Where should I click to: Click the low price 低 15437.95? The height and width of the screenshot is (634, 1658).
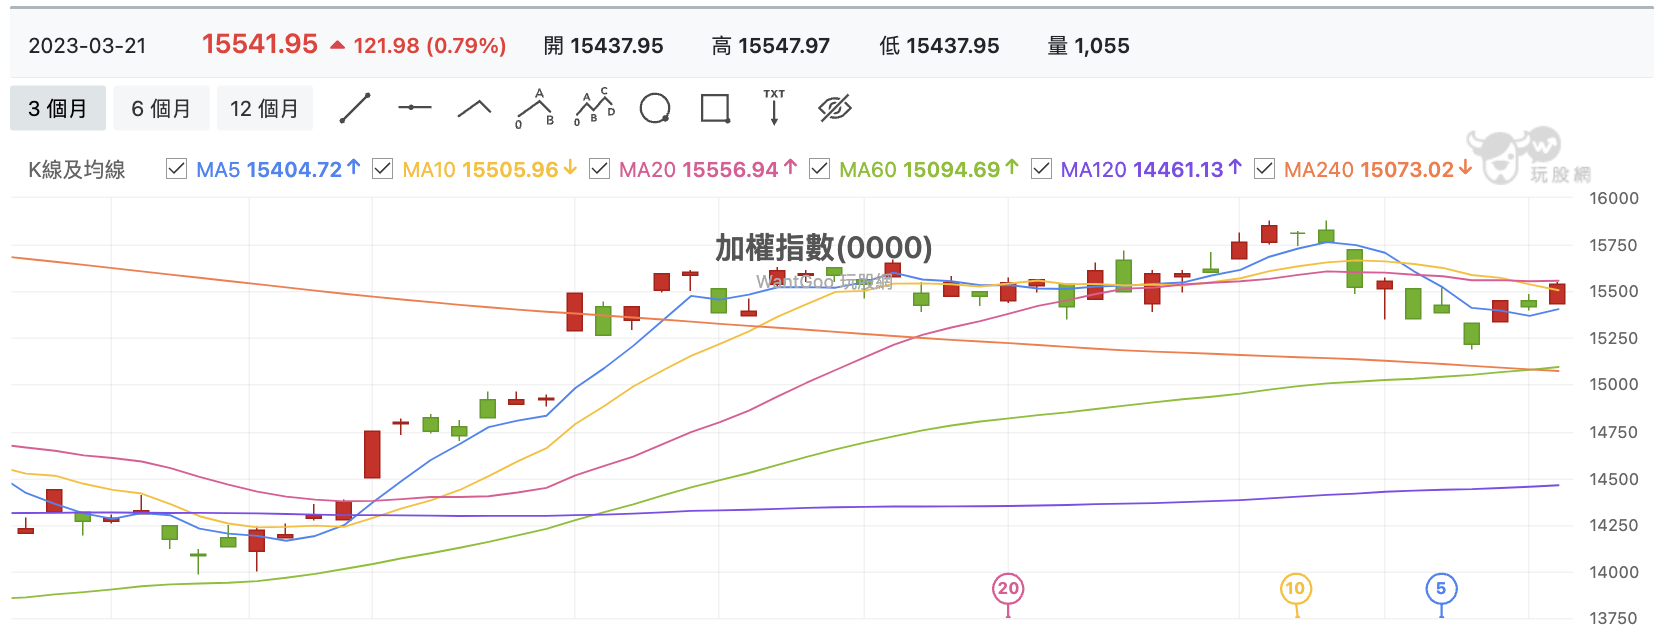940,46
